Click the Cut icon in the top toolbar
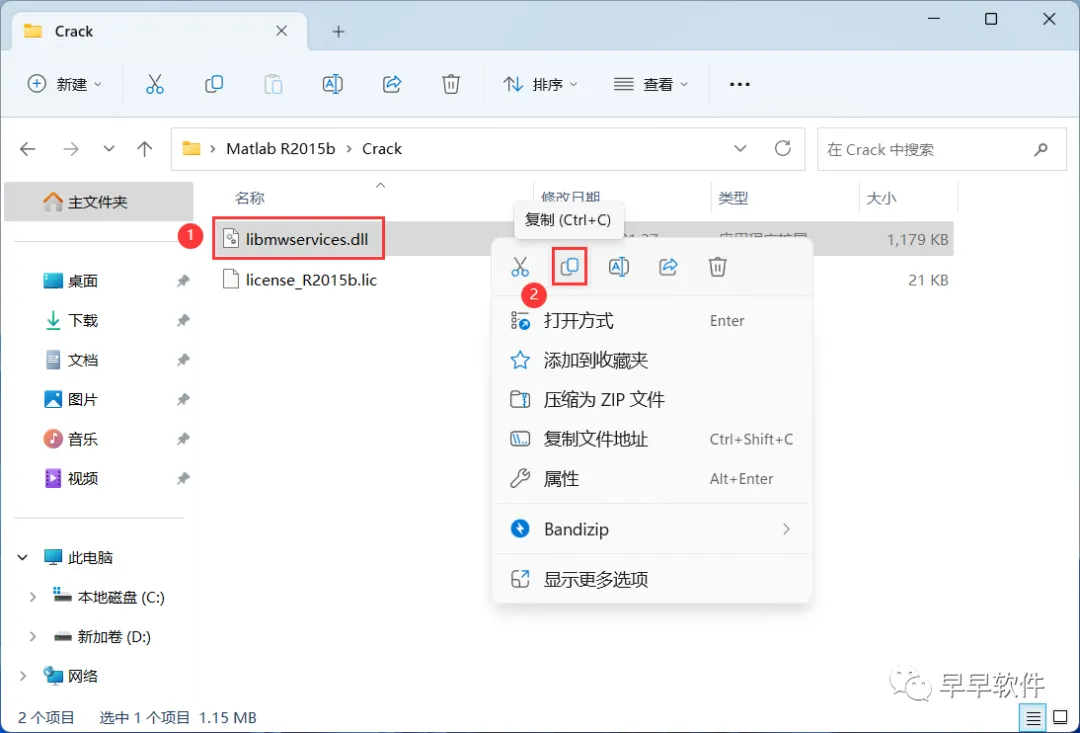Image resolution: width=1080 pixels, height=733 pixels. coord(155,84)
